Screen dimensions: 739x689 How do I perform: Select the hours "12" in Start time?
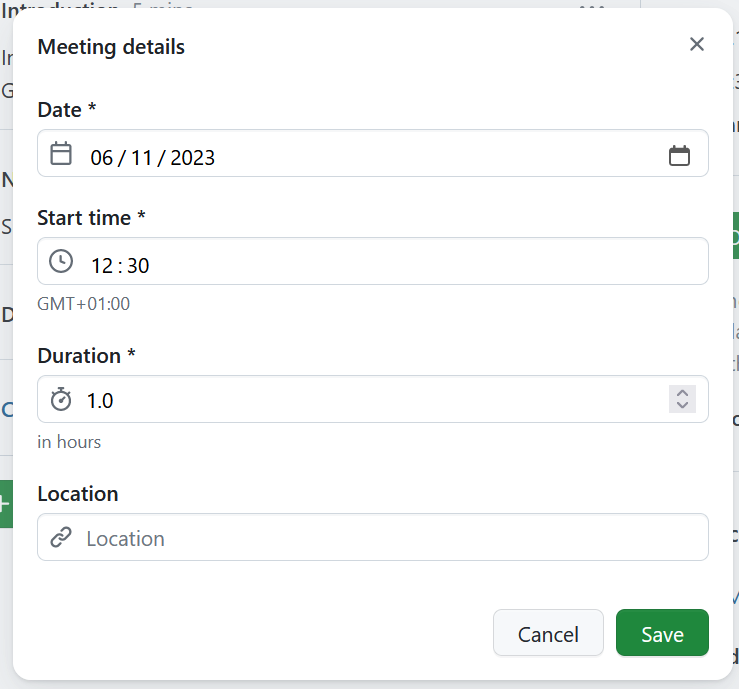(x=102, y=265)
